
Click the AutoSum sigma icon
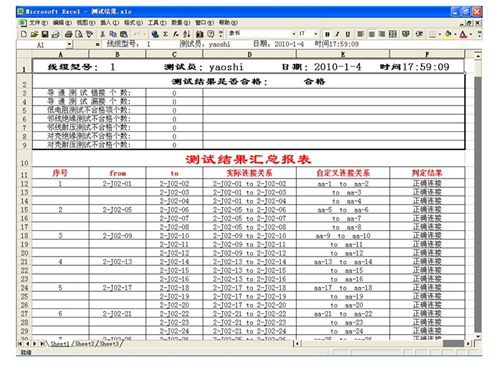[165, 34]
